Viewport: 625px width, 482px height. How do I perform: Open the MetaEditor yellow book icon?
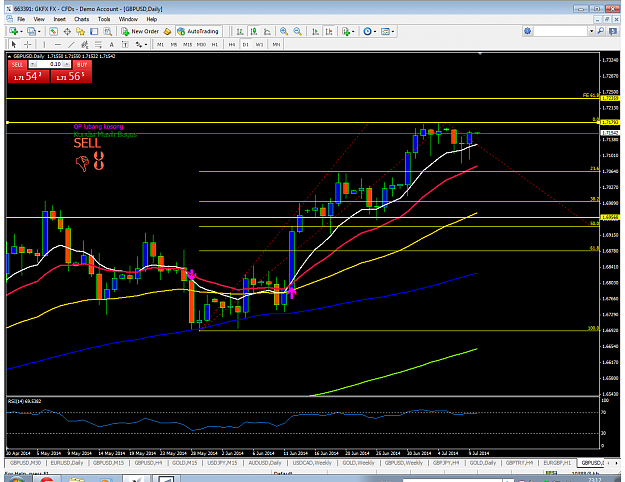(167, 31)
